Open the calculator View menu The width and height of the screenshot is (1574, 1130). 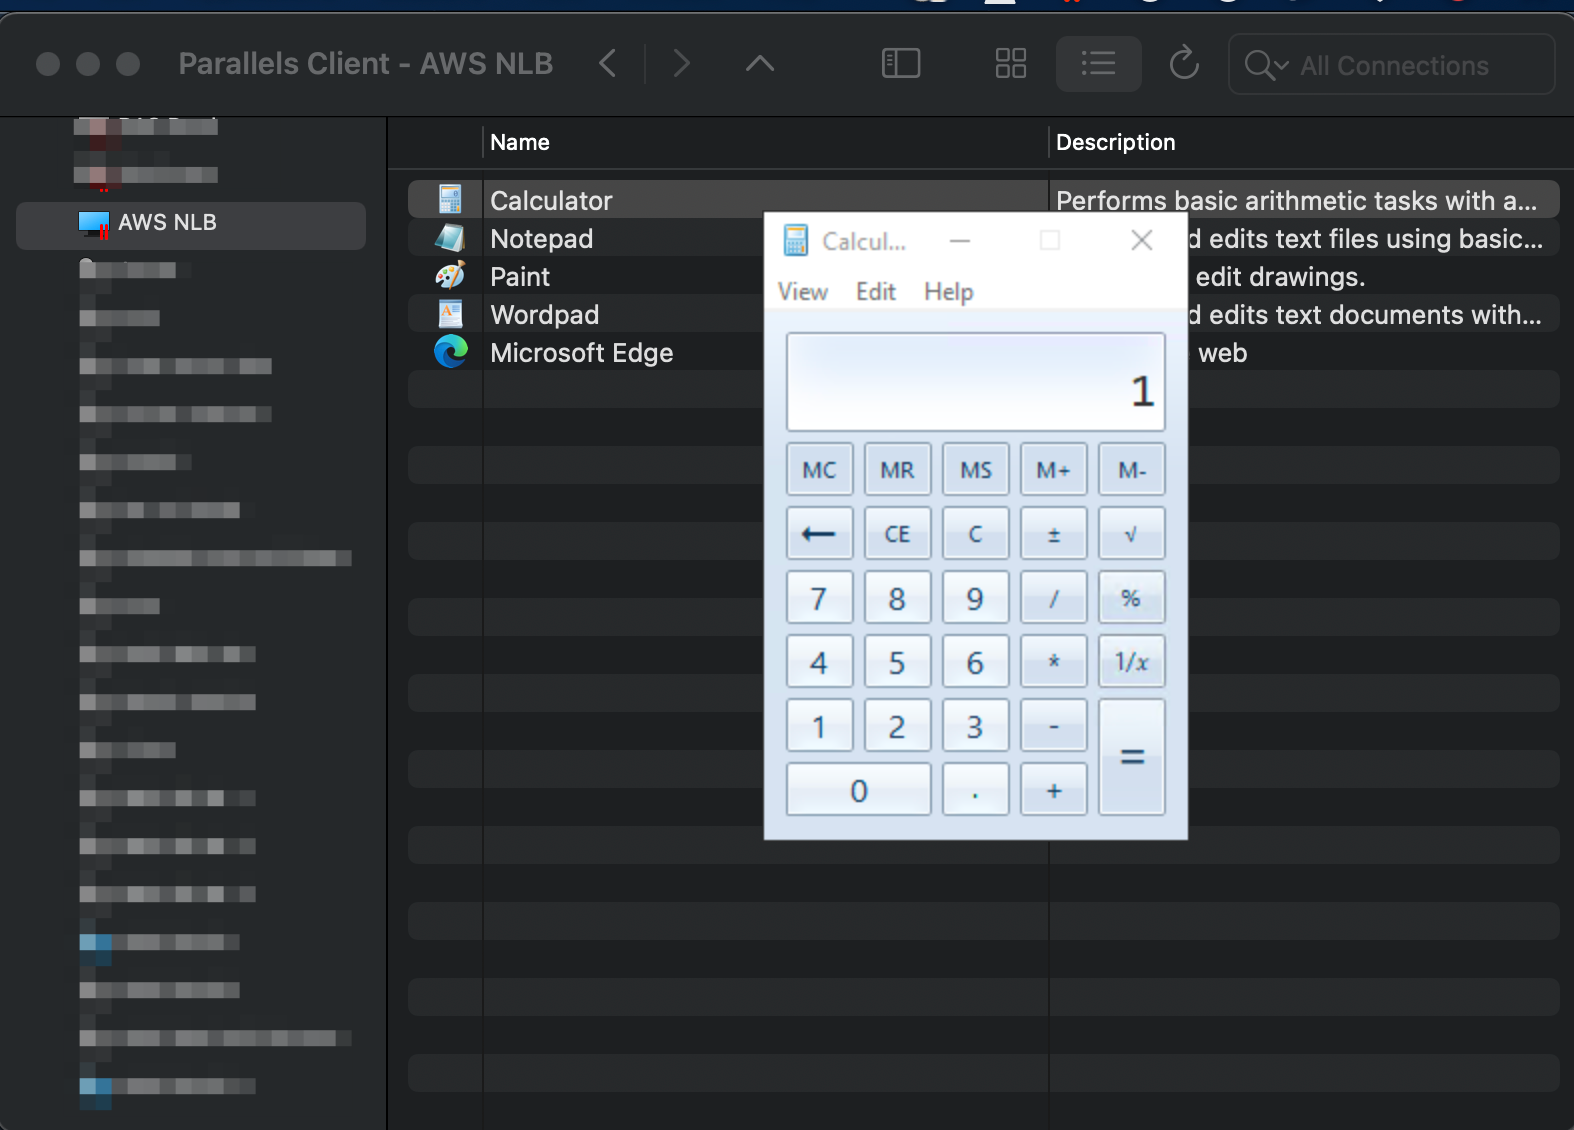(x=802, y=292)
